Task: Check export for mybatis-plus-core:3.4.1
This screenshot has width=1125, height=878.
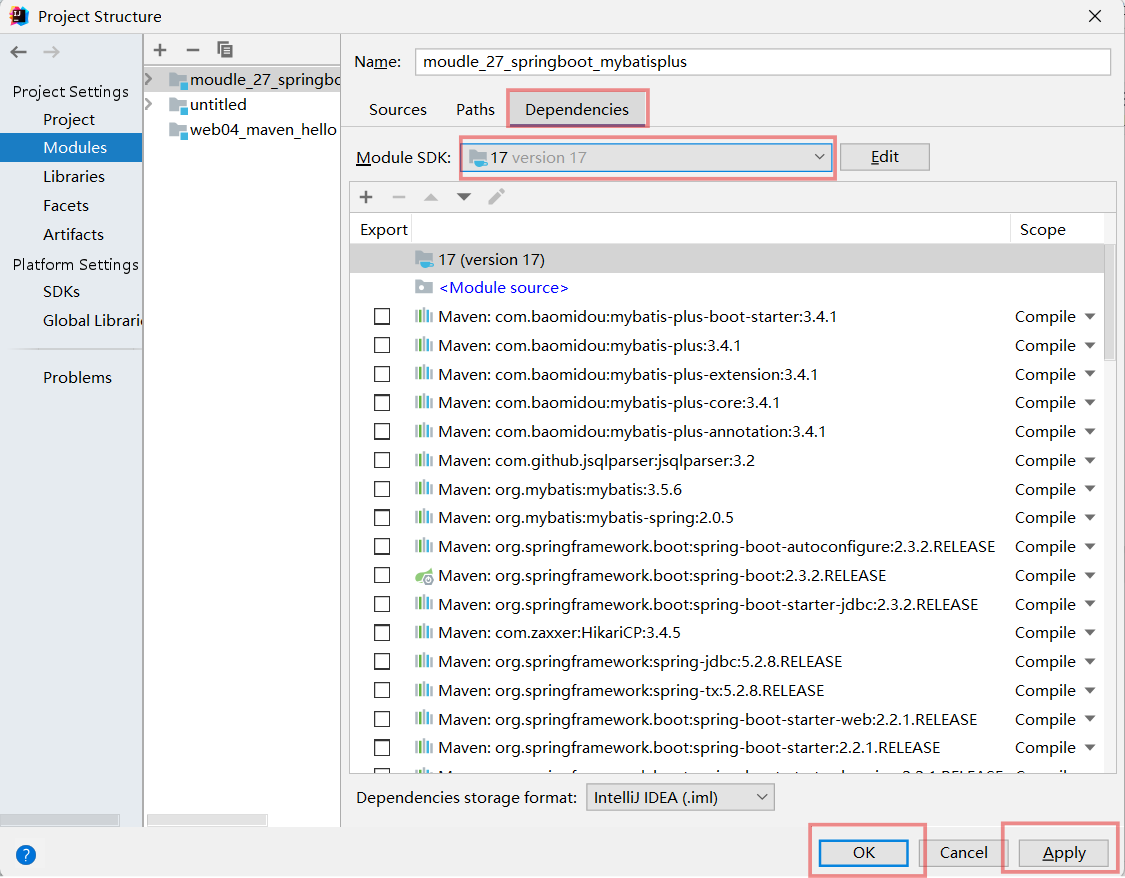Action: click(x=382, y=402)
